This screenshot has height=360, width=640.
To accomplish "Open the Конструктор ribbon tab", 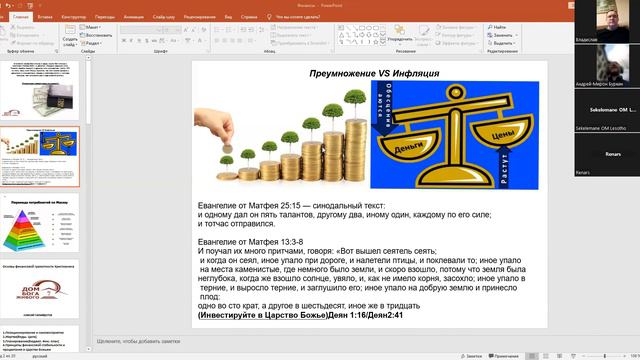I will point(73,17).
